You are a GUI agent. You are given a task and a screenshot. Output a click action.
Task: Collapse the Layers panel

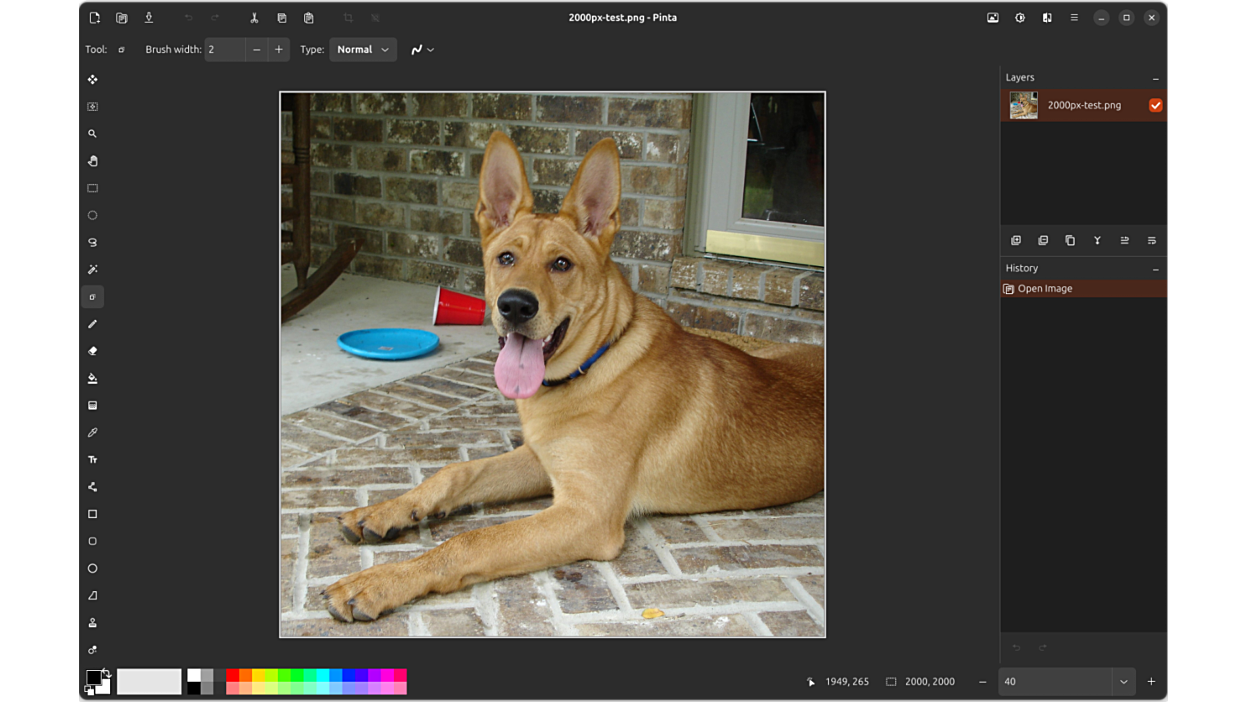click(x=1155, y=78)
